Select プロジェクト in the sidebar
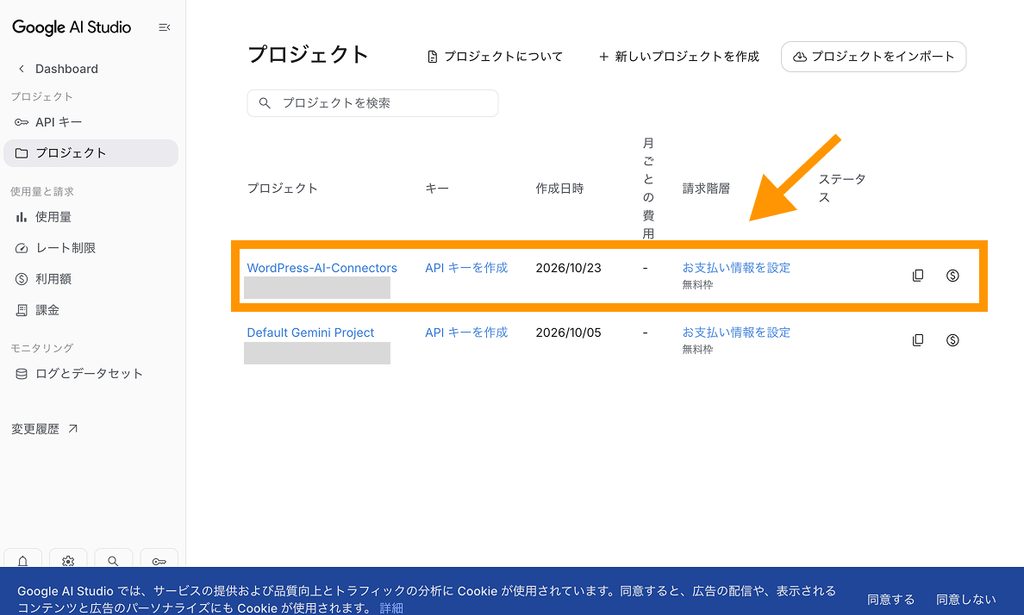Image resolution: width=1024 pixels, height=615 pixels. click(x=91, y=153)
